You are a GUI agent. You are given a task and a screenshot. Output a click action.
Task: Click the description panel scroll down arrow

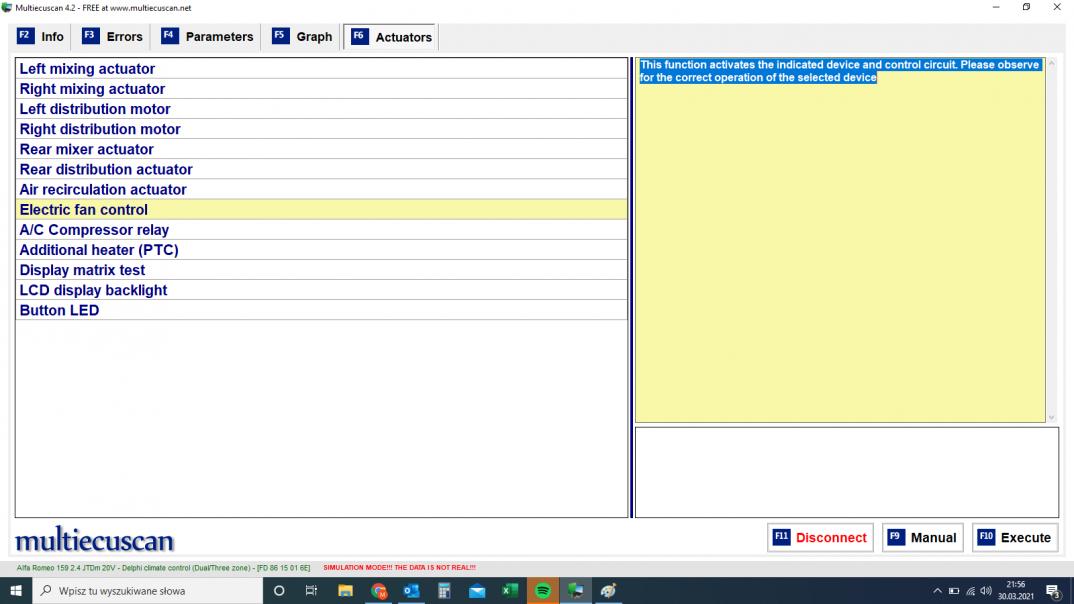pos(1052,417)
